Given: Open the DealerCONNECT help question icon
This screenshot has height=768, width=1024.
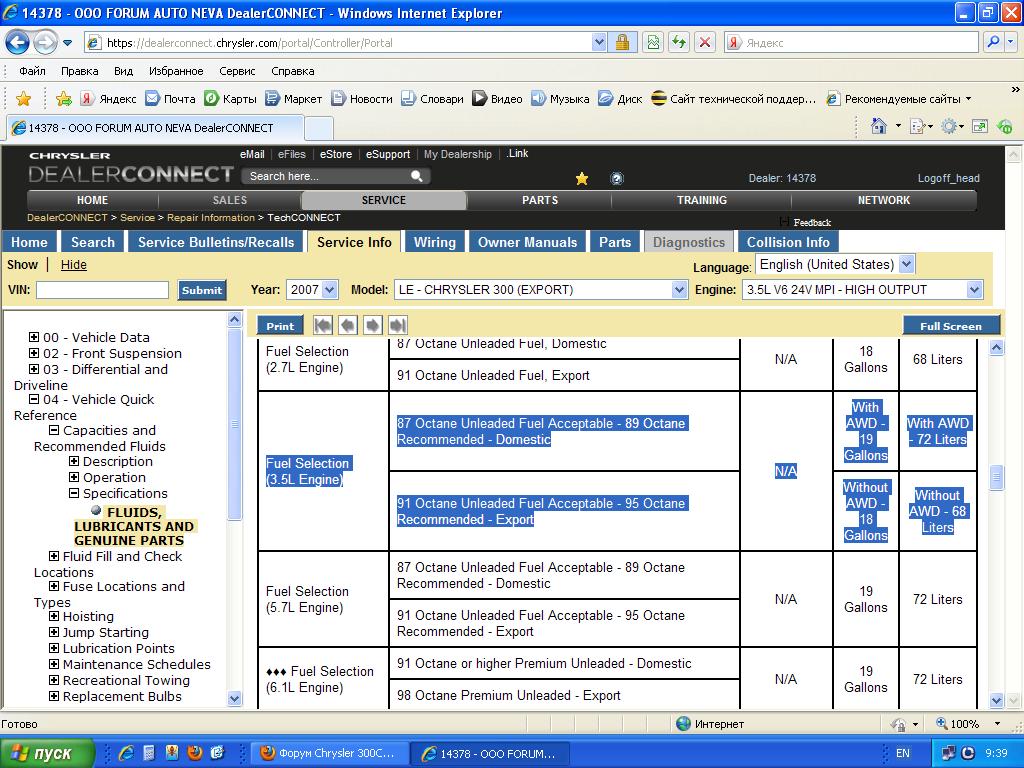Looking at the screenshot, I should 616,178.
